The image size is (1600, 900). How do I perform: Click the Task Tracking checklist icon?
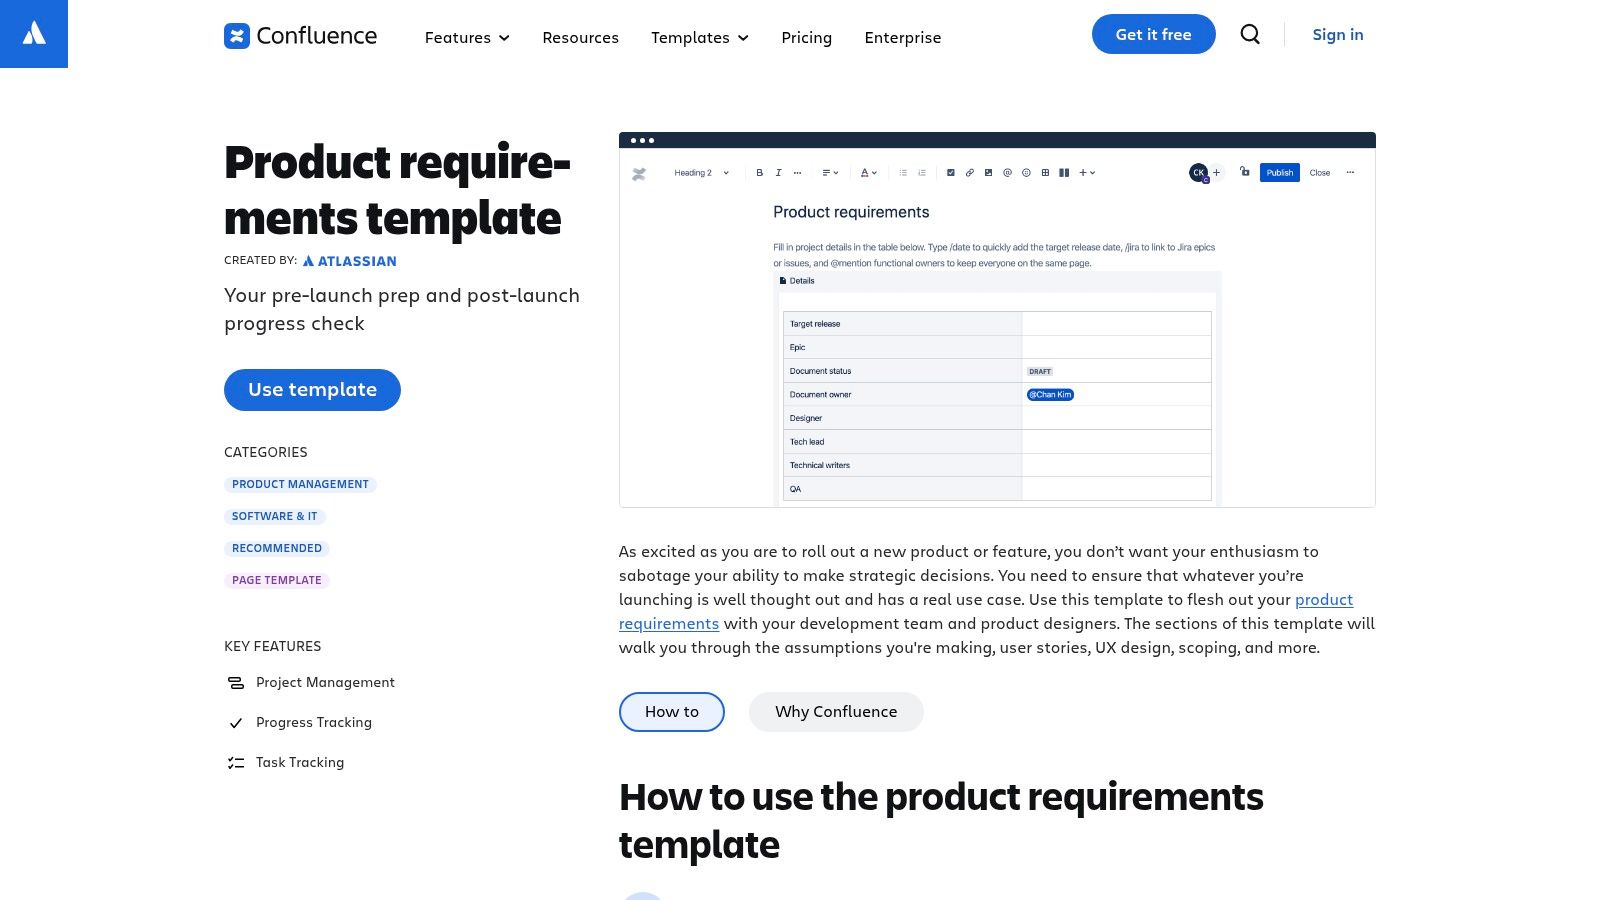(236, 763)
